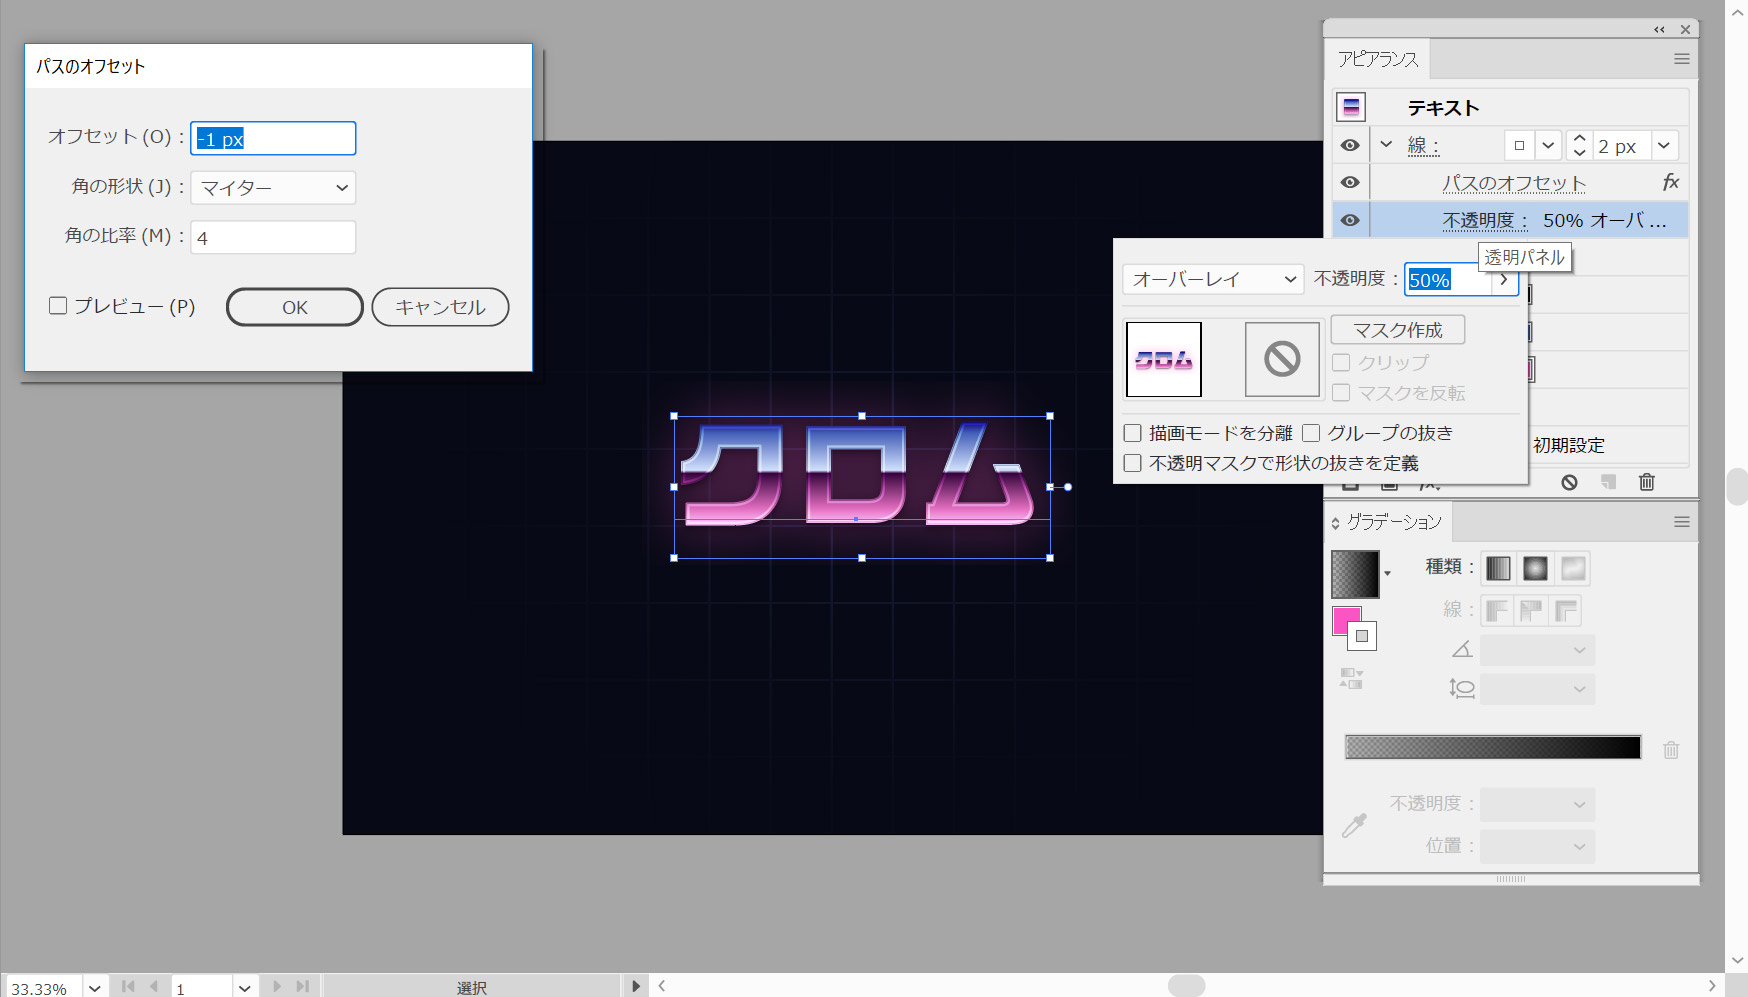Click the マスク作成 button
Viewport: 1748px width, 997px height.
(x=1397, y=330)
